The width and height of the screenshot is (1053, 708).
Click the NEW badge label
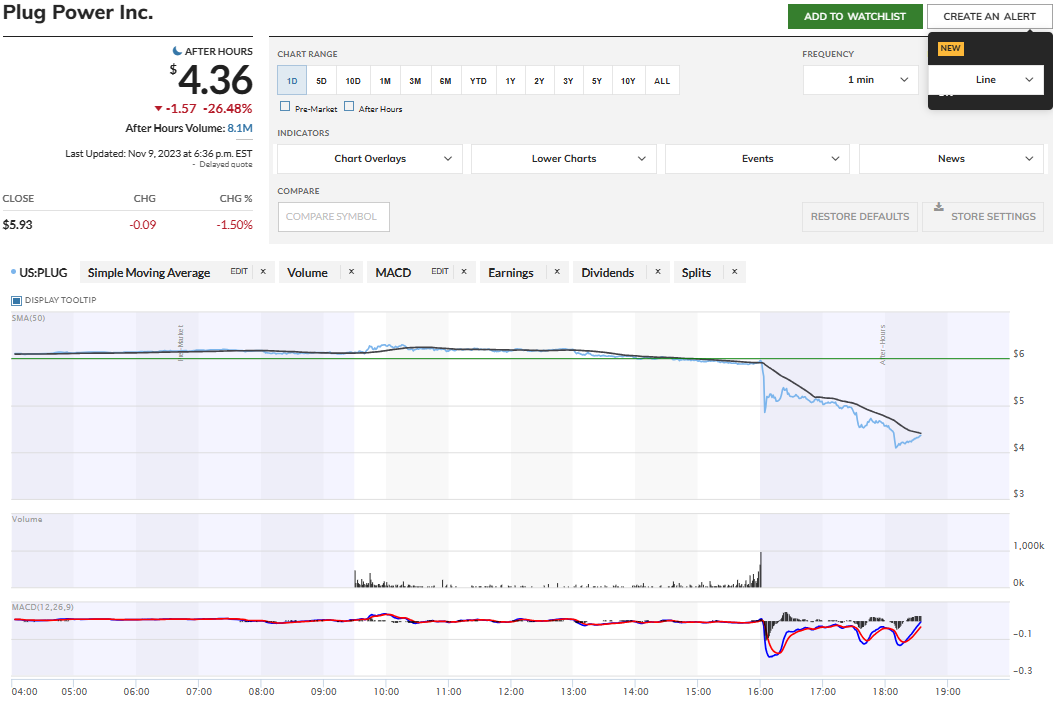pyautogui.click(x=950, y=48)
